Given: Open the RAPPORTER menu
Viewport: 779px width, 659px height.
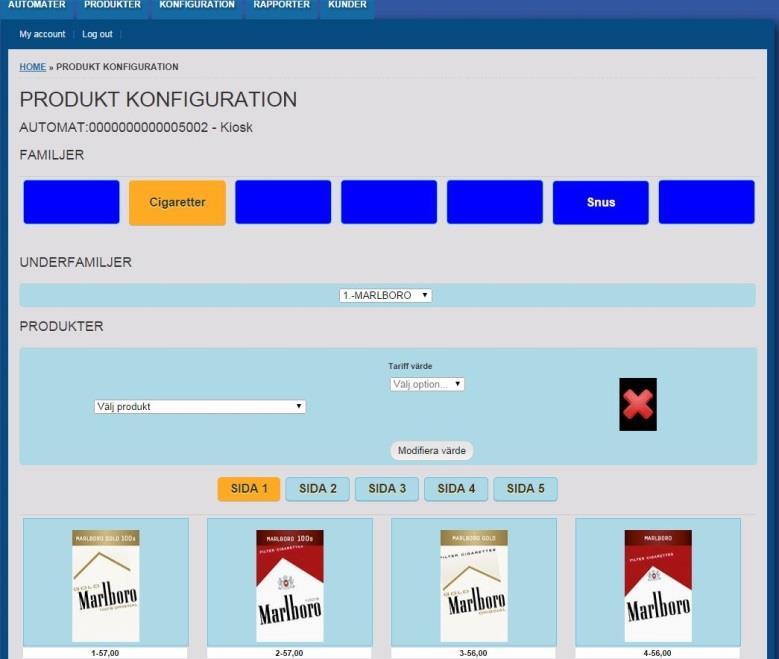Looking at the screenshot, I should [x=281, y=5].
